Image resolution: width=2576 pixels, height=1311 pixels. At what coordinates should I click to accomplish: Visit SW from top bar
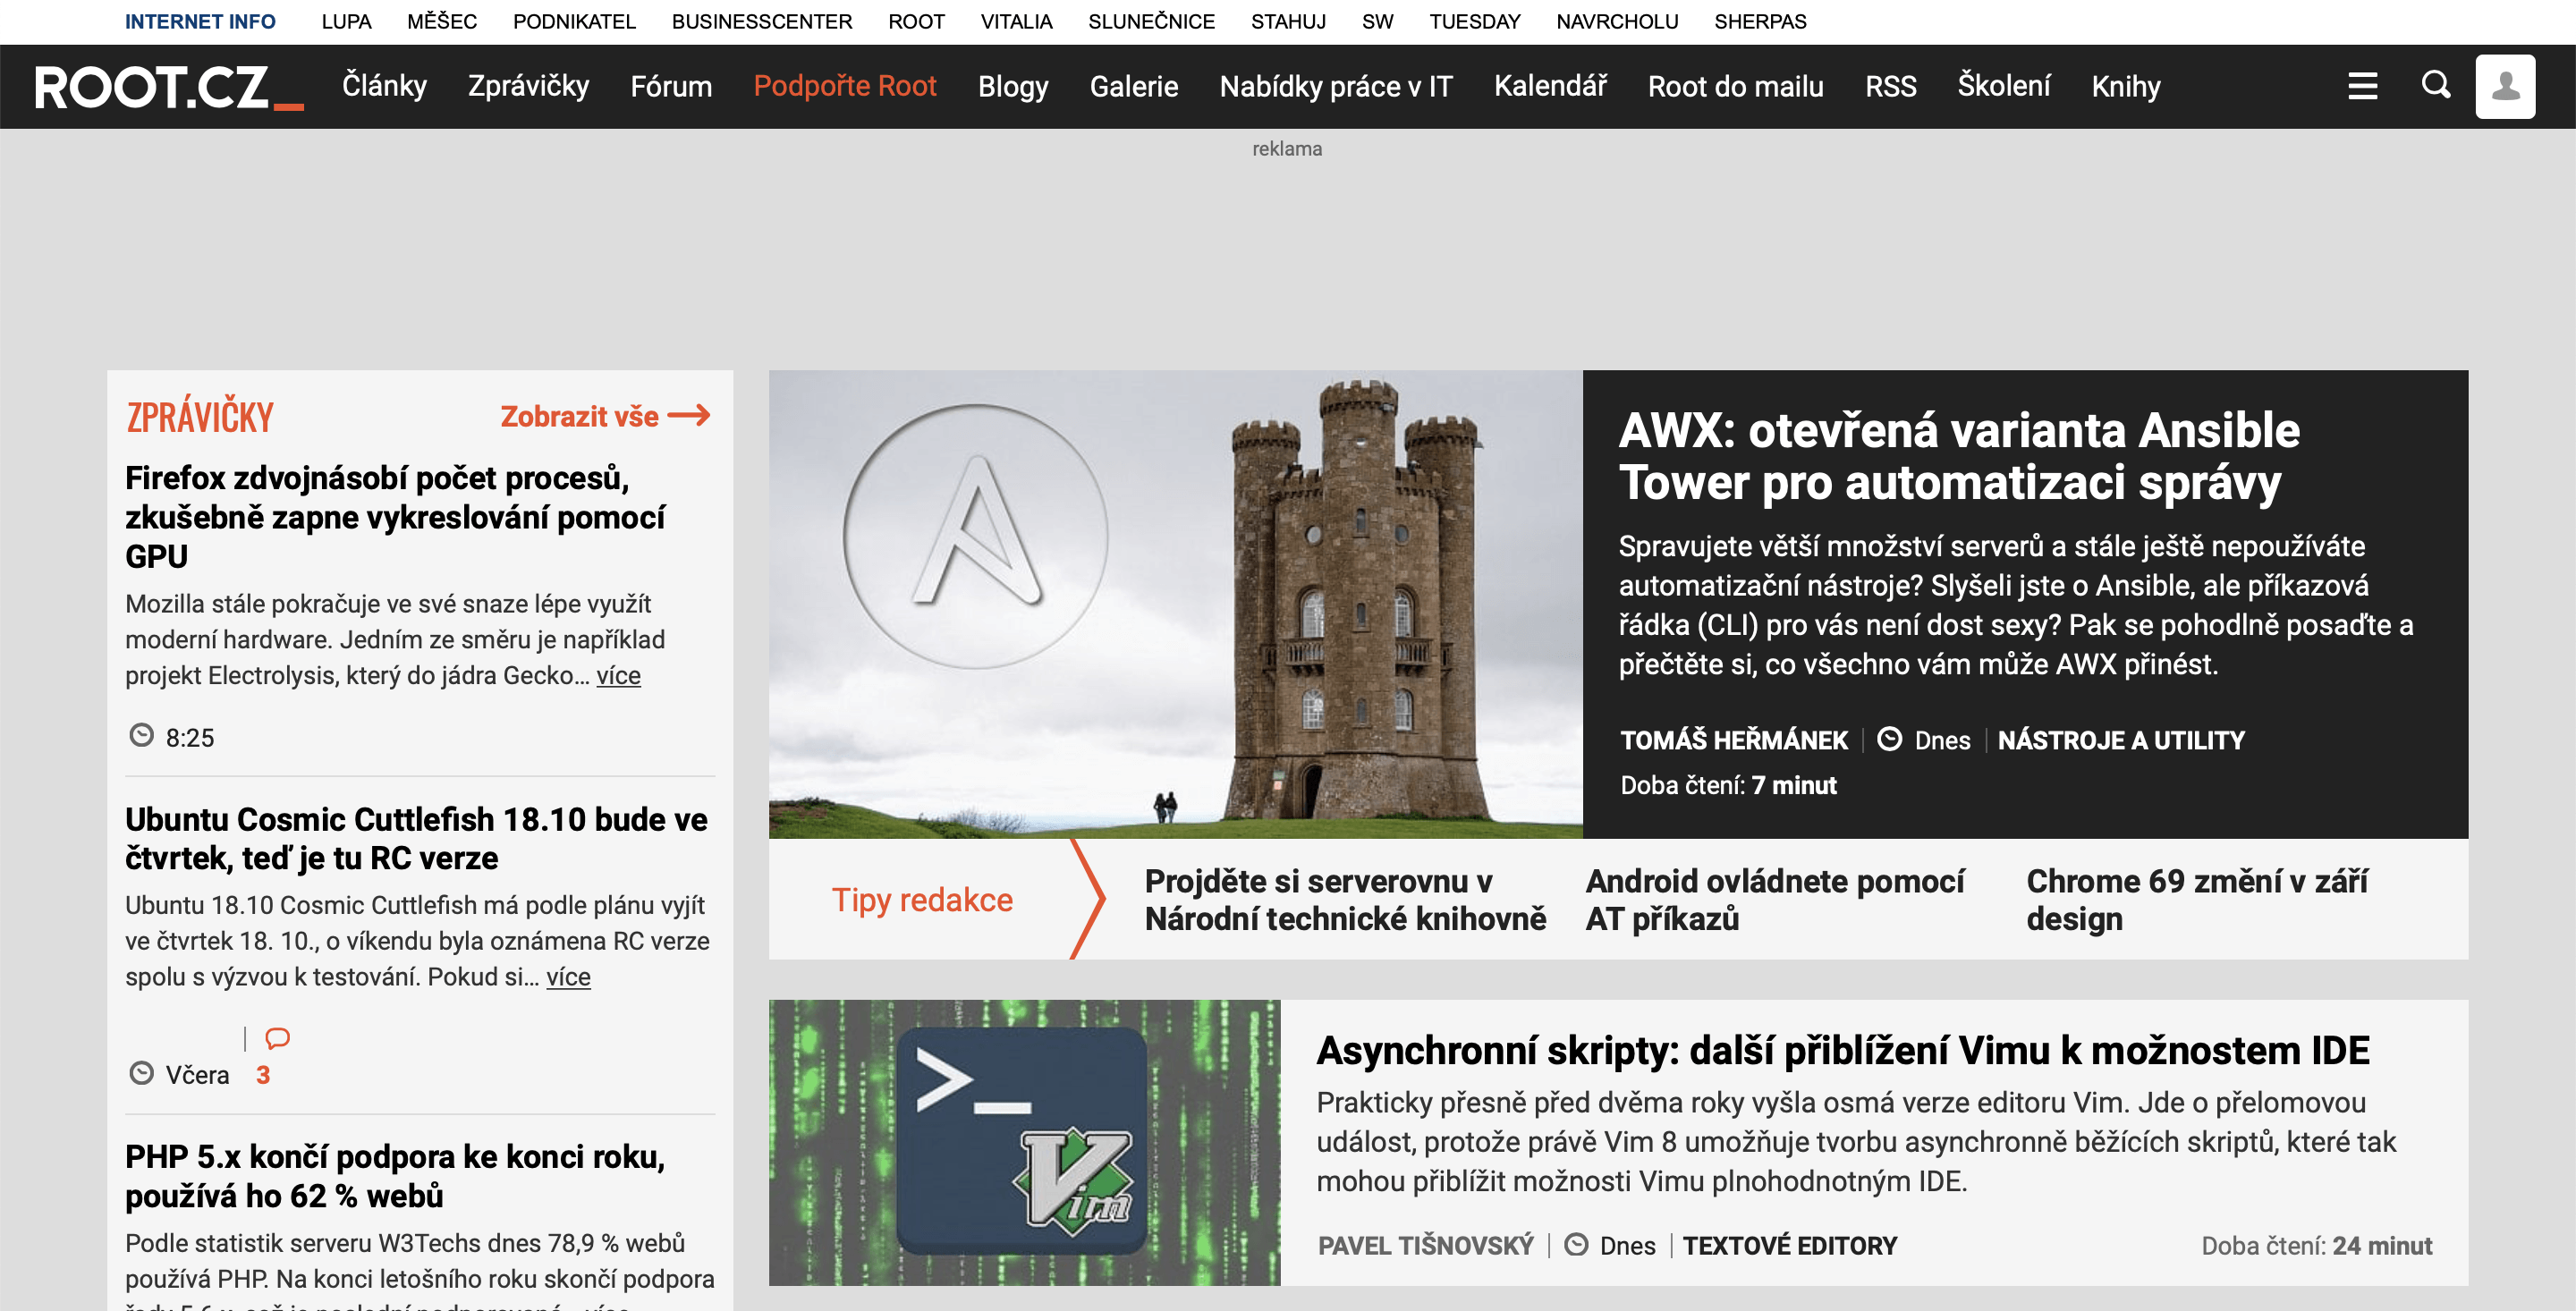[1377, 21]
